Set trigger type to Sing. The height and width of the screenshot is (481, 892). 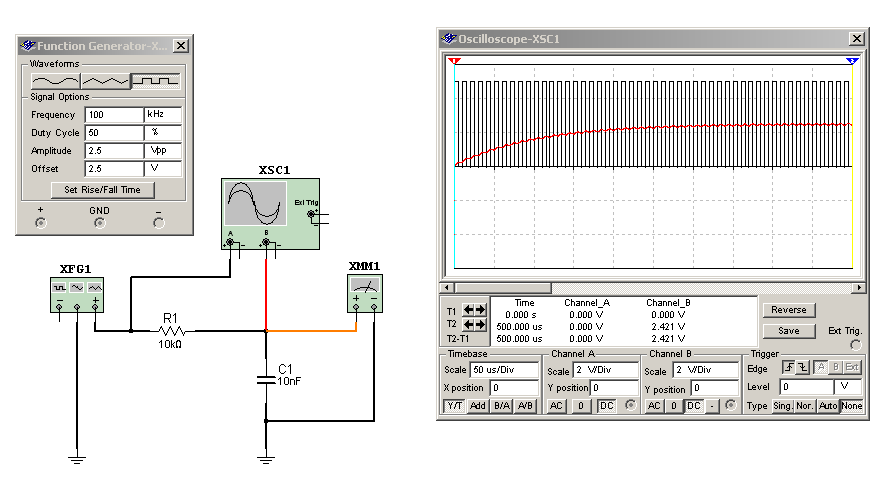[783, 406]
